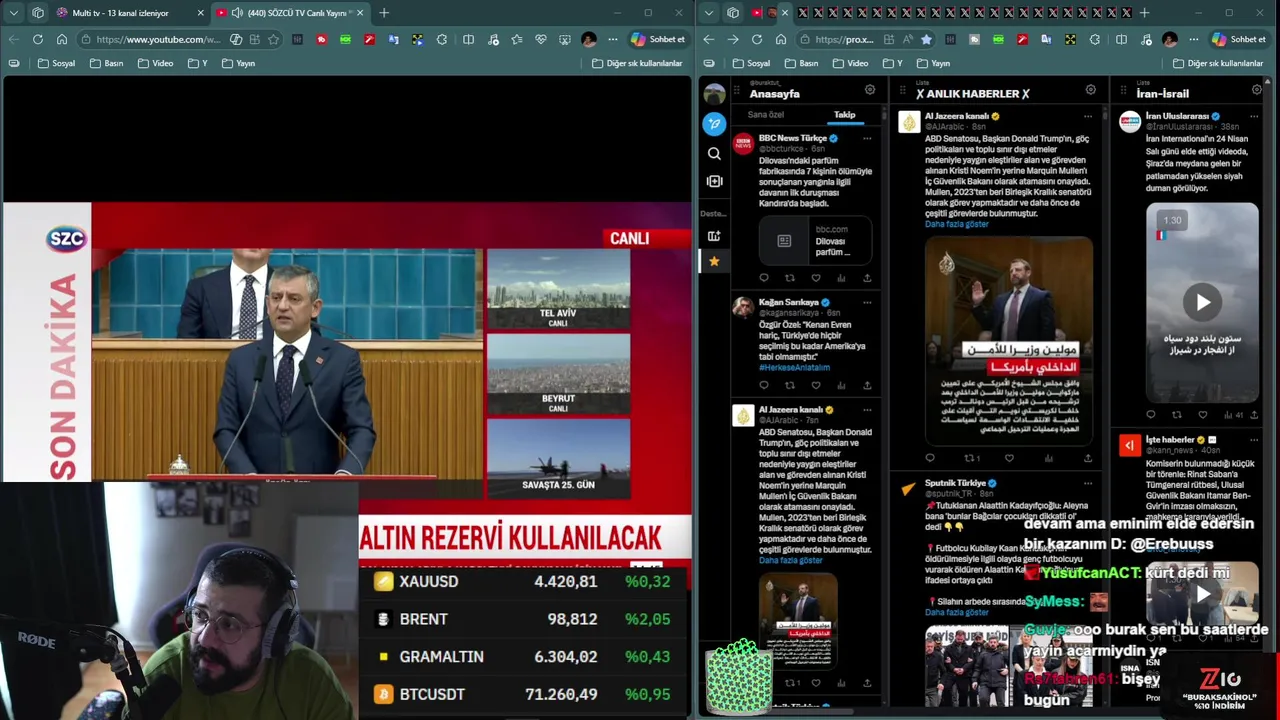Reply to the BBC News Türkçe post
The image size is (1280, 720).
pyautogui.click(x=764, y=278)
